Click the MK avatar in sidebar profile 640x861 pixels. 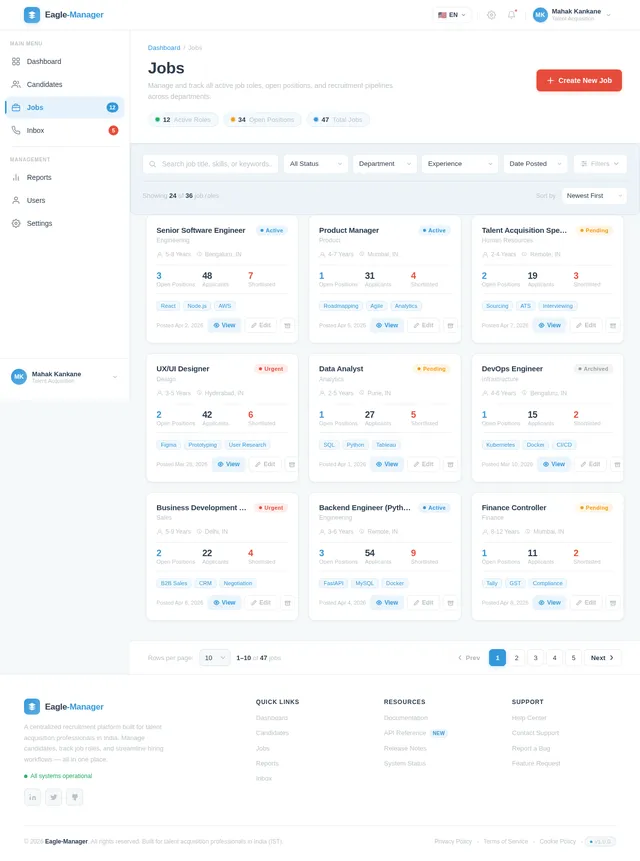coord(19,377)
